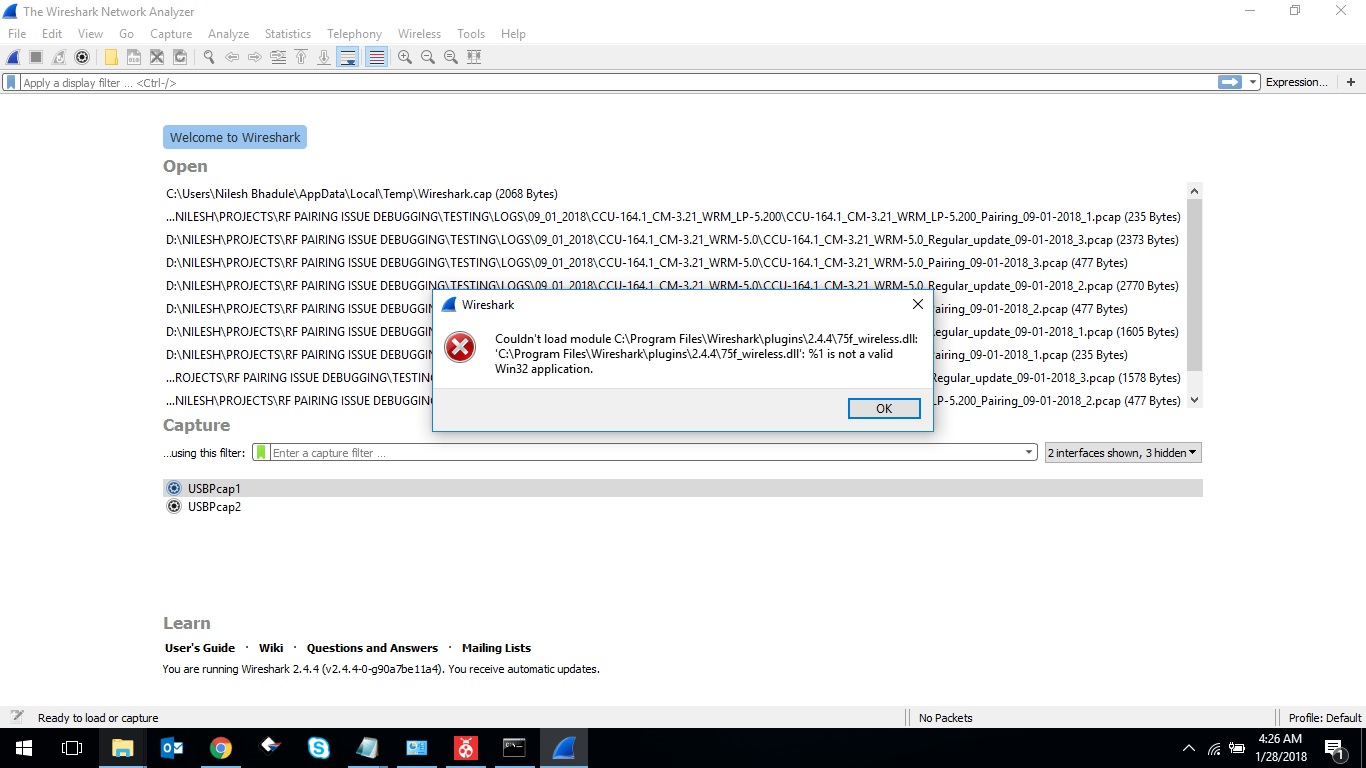Click recent files scrollbar up arrow
This screenshot has width=1366, height=768.
(x=1194, y=190)
